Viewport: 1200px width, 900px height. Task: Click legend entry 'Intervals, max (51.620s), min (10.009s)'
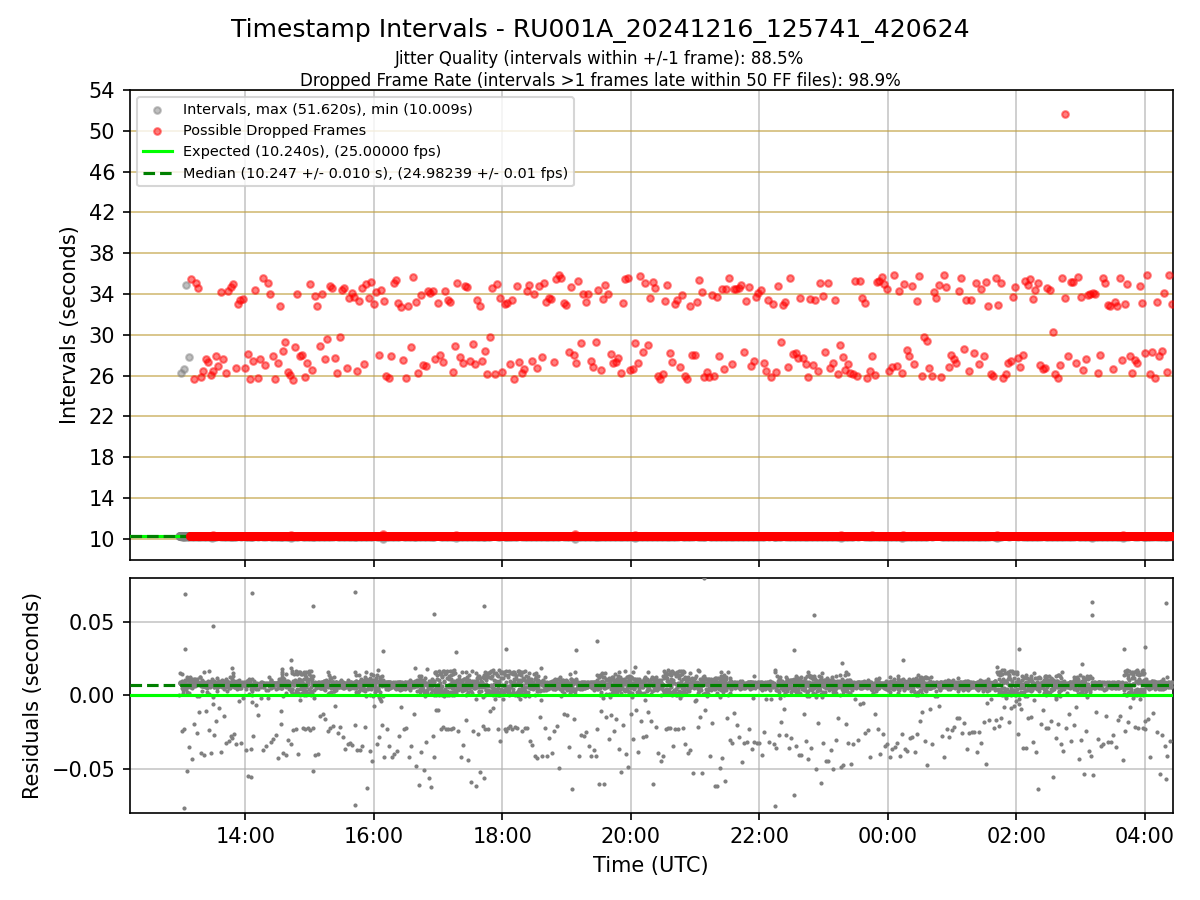click(328, 108)
